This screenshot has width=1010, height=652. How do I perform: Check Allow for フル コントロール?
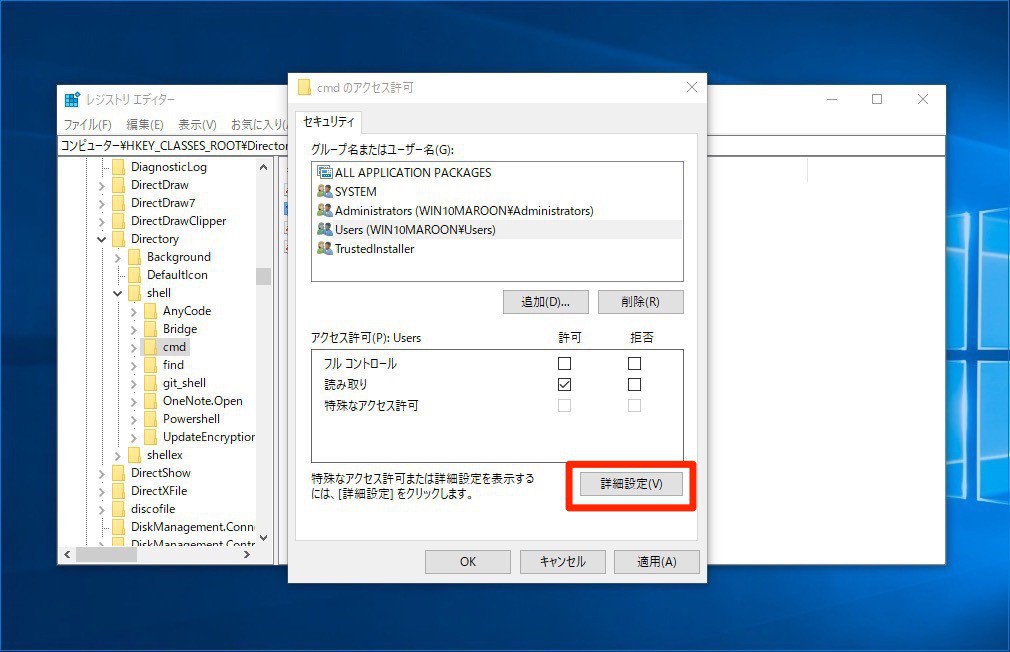(x=564, y=363)
